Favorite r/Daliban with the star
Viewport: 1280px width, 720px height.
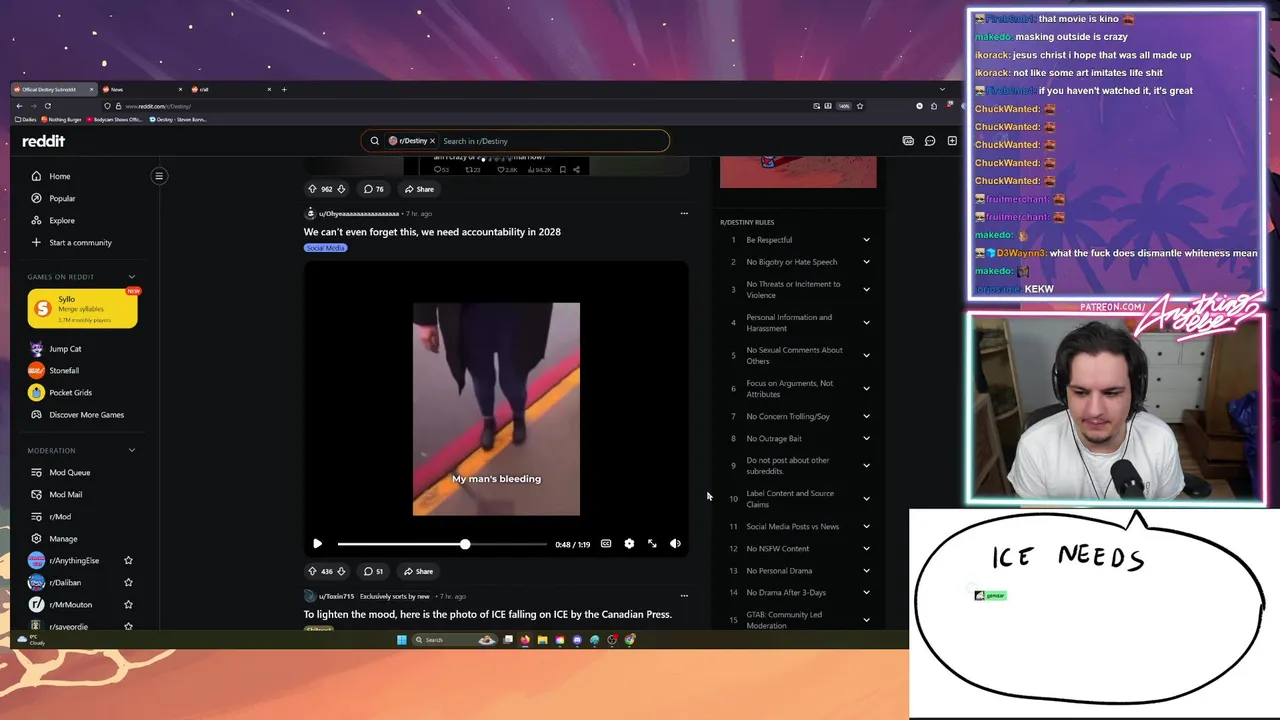pyautogui.click(x=128, y=583)
